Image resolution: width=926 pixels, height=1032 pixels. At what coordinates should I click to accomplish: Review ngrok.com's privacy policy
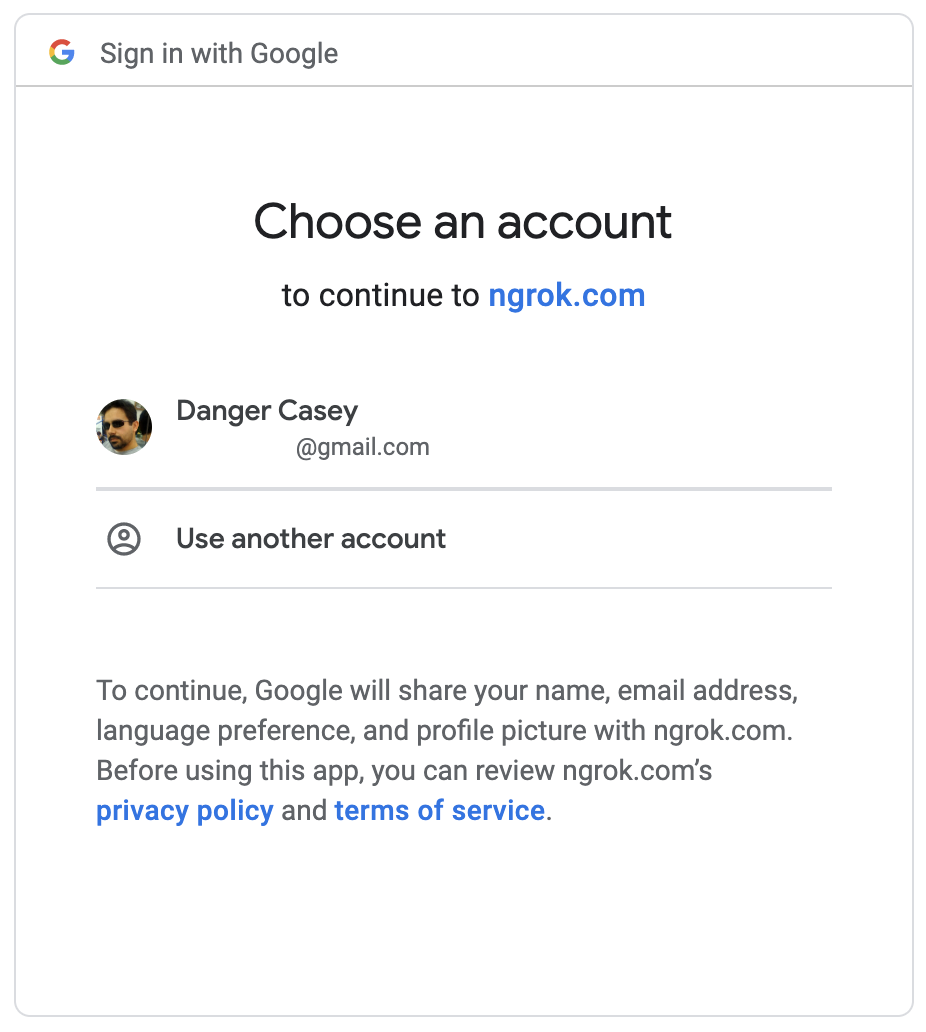click(184, 810)
